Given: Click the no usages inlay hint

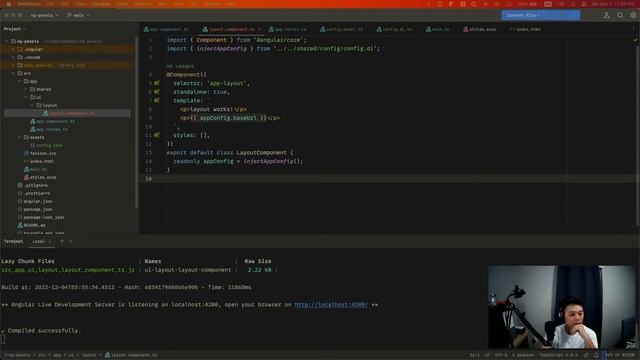Looking at the screenshot, I should 180,66.
